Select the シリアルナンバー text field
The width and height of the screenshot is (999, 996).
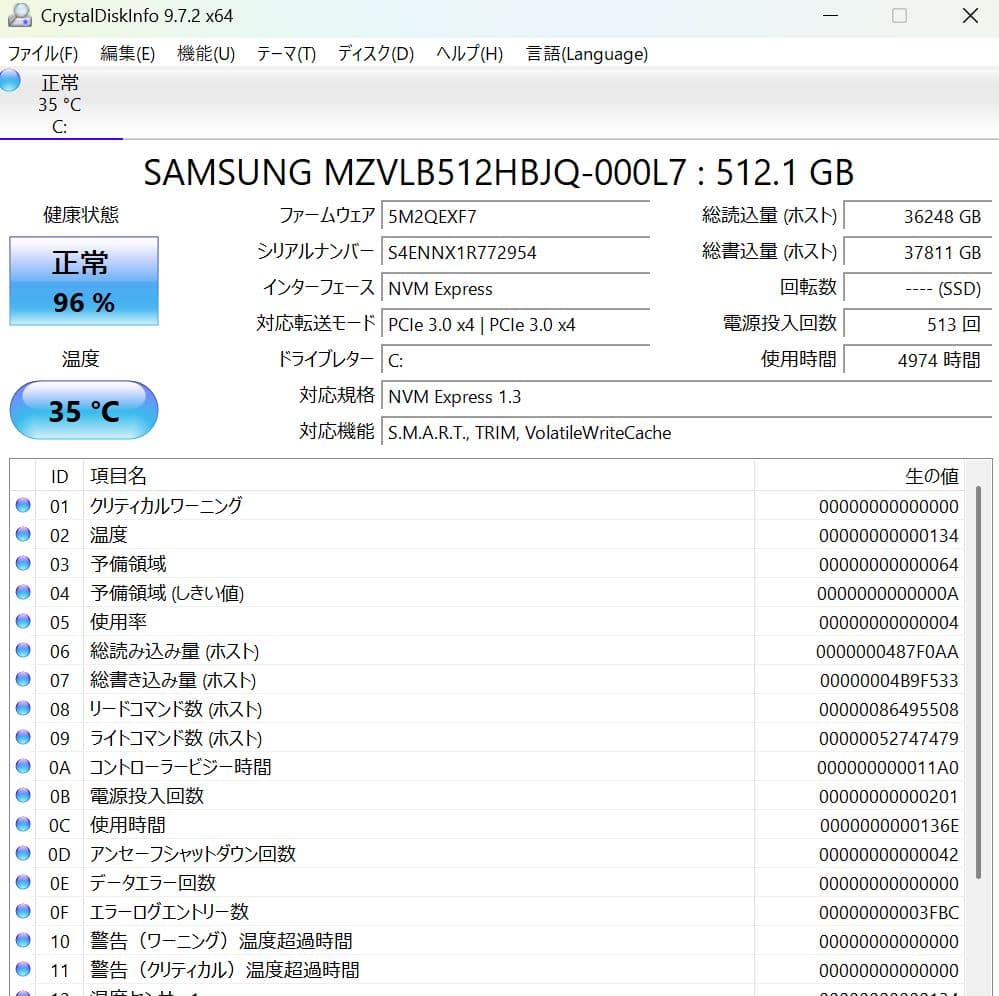[516, 252]
